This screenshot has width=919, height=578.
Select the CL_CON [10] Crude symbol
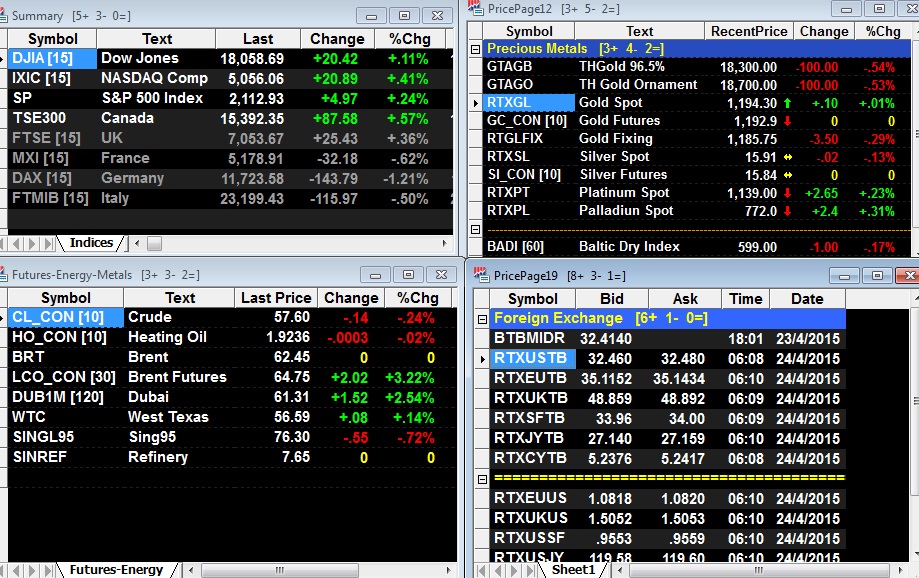[x=66, y=317]
